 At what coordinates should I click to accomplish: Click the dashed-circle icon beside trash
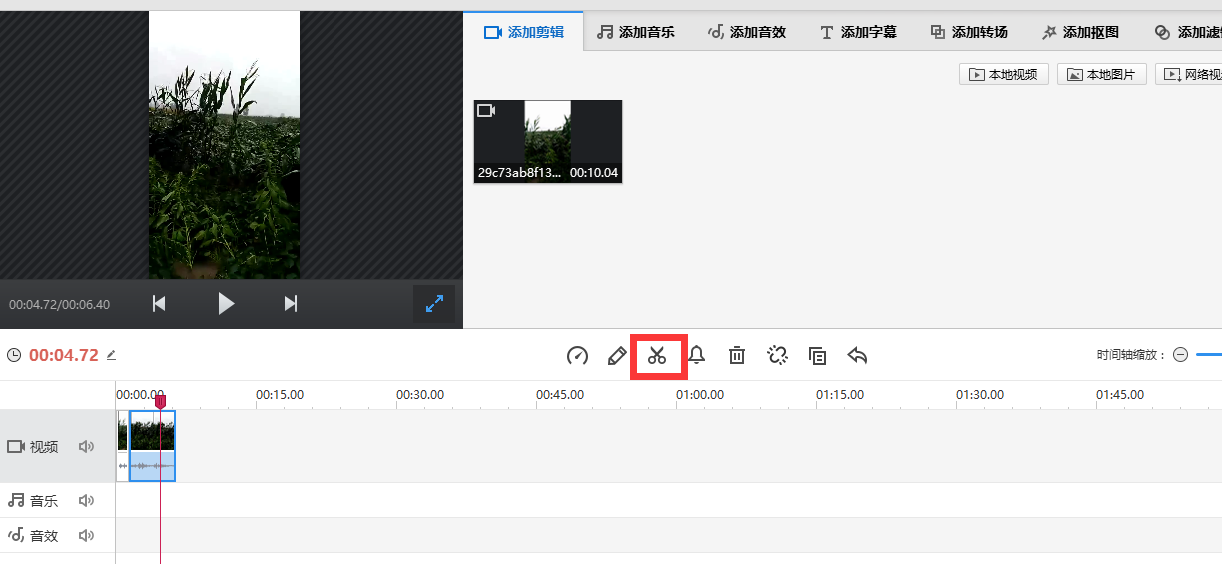pos(777,355)
